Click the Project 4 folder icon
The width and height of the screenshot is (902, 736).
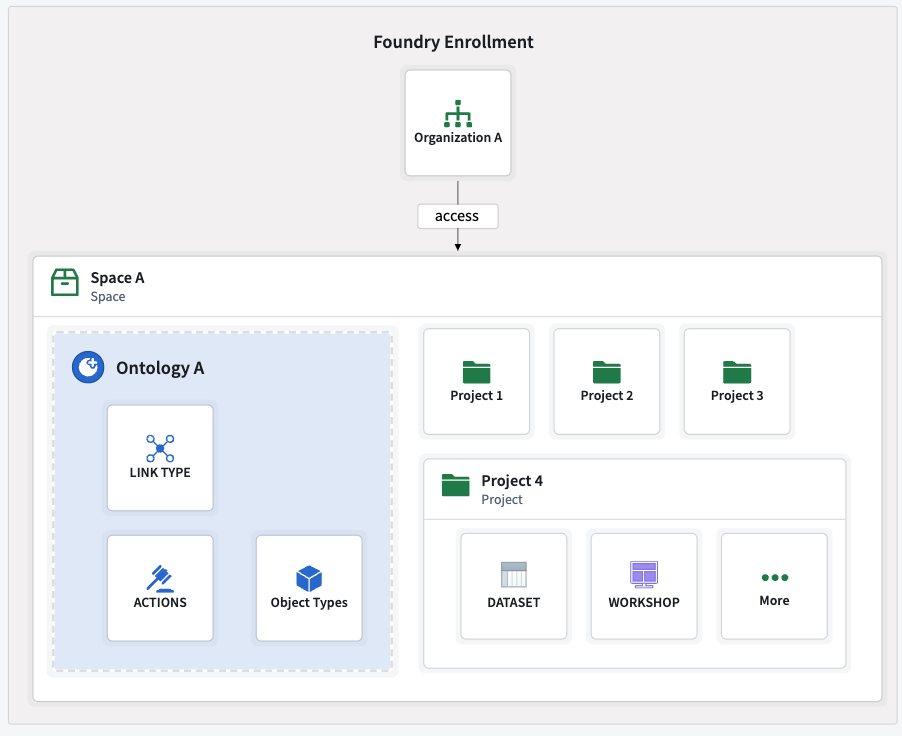456,486
